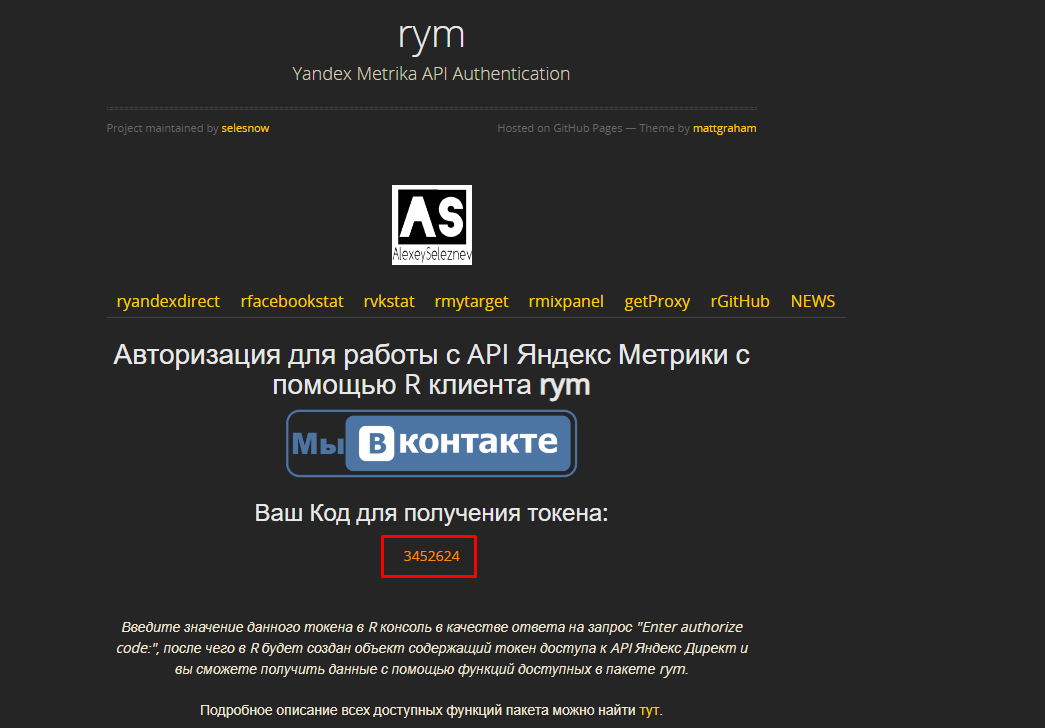Click the Yandex Metrika API Authentication subtitle
The image size is (1045, 728).
point(431,73)
